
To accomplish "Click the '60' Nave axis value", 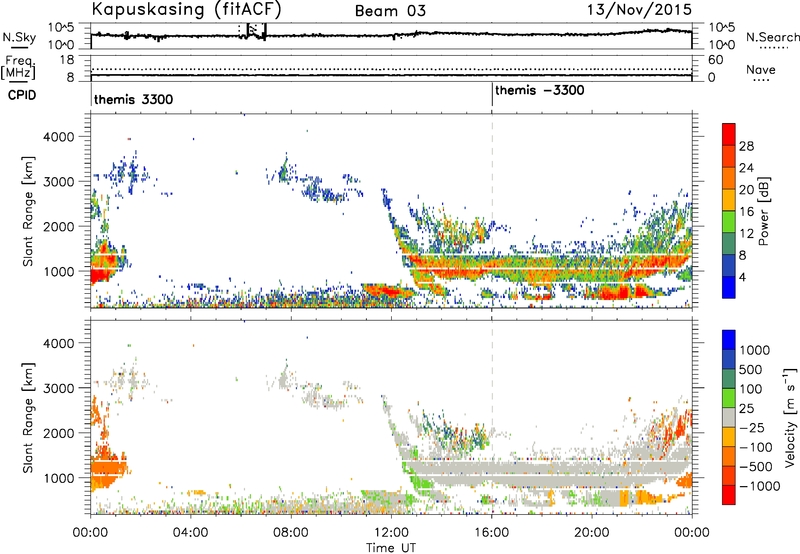I will pyautogui.click(x=715, y=60).
